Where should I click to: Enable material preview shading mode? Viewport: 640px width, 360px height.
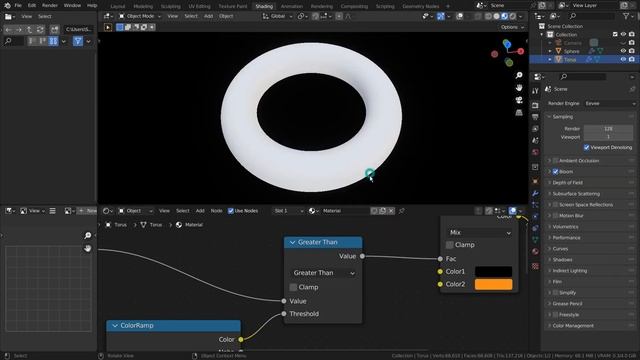click(504, 16)
